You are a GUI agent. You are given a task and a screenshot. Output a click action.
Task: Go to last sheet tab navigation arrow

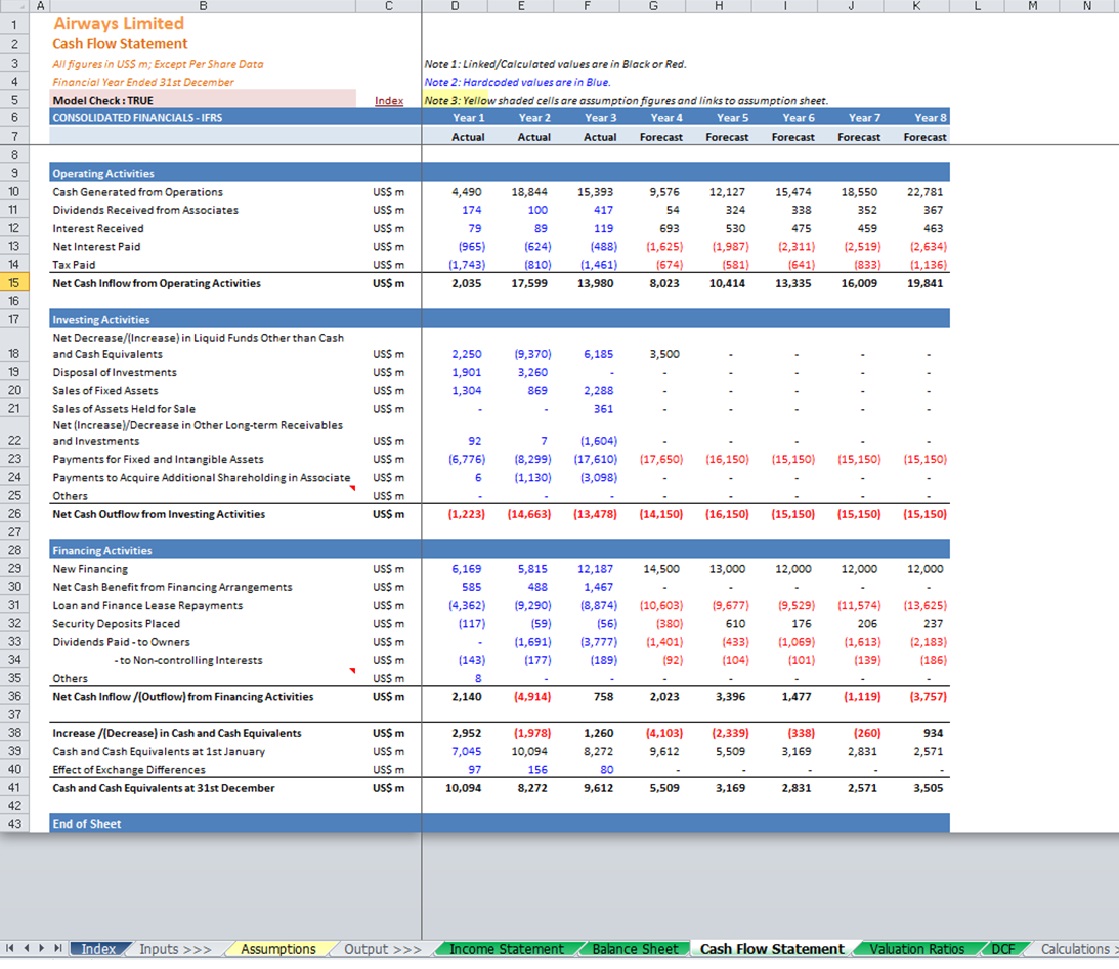58,948
